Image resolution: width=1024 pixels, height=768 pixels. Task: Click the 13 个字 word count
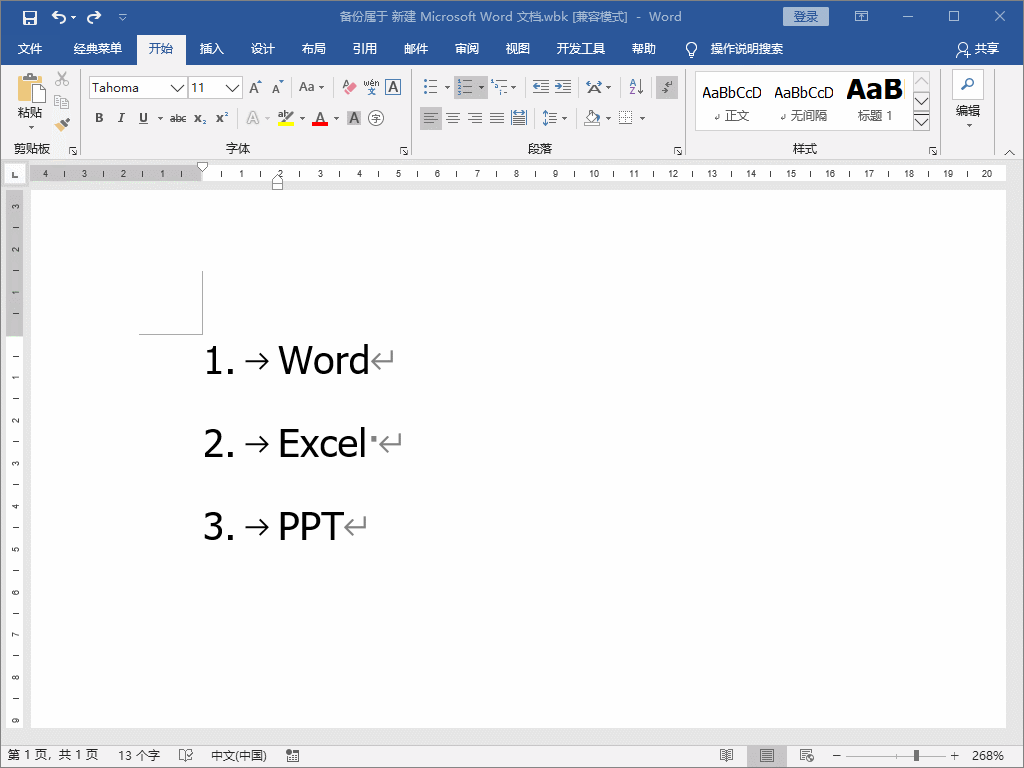pyautogui.click(x=139, y=756)
